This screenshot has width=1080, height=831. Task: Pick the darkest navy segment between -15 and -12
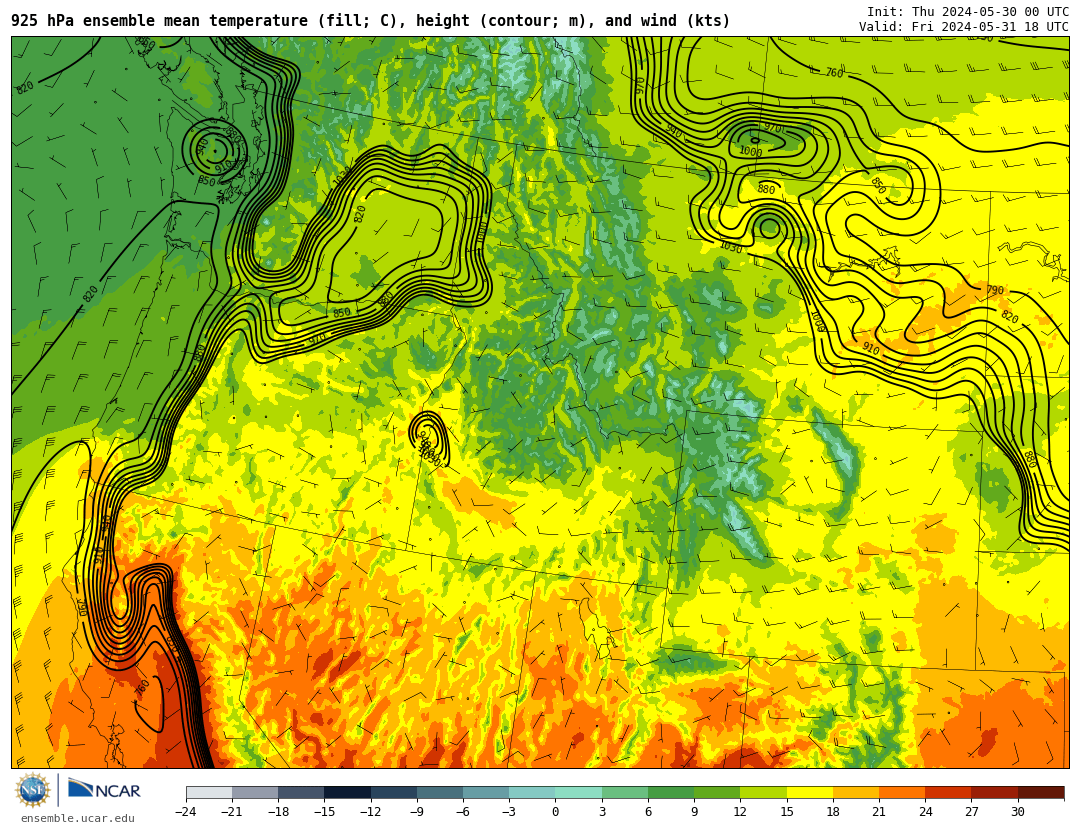click(x=348, y=792)
